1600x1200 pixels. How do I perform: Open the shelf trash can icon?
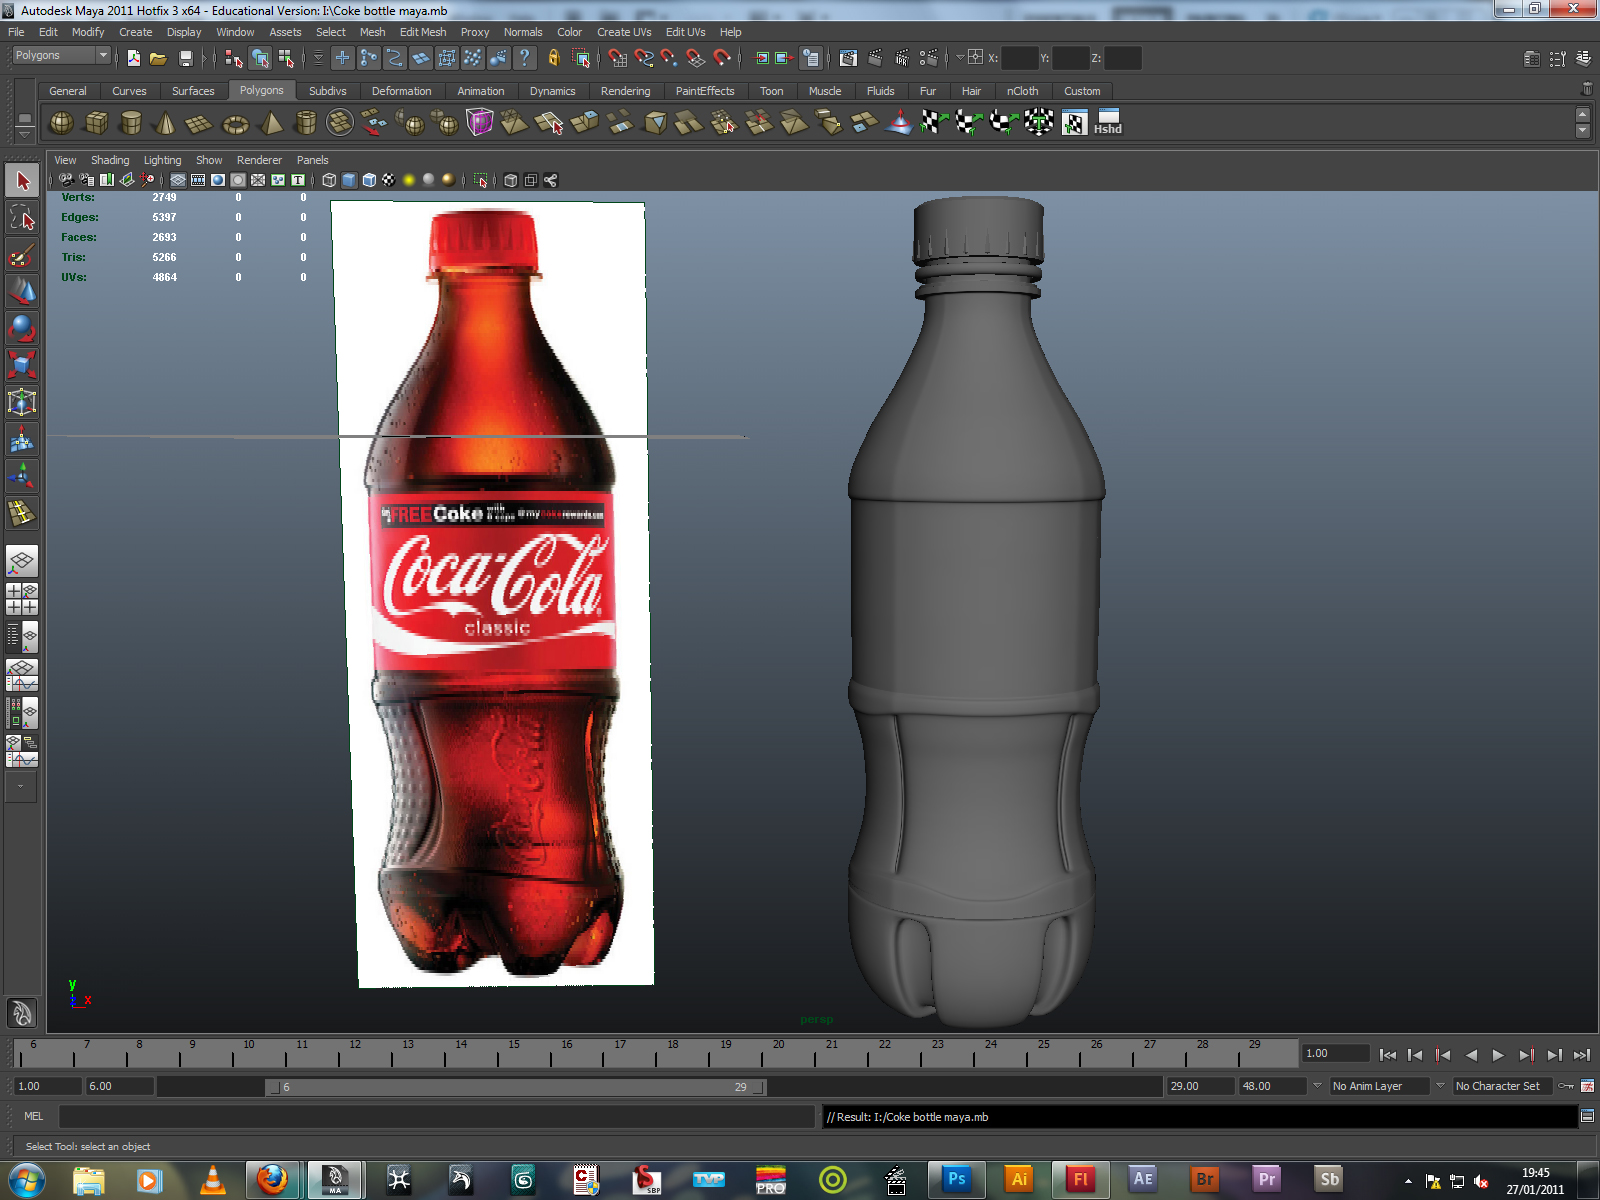coord(1587,89)
